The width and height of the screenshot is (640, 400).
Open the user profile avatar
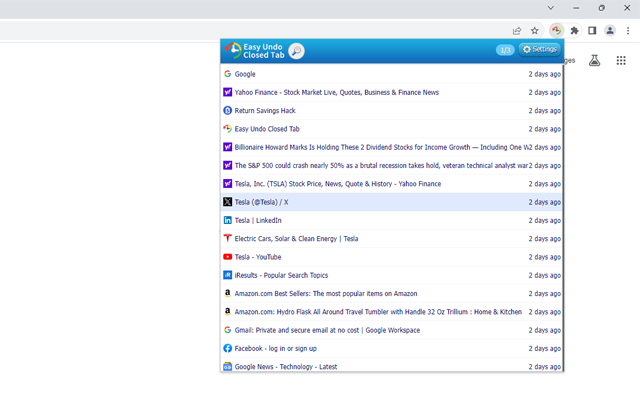click(x=610, y=30)
